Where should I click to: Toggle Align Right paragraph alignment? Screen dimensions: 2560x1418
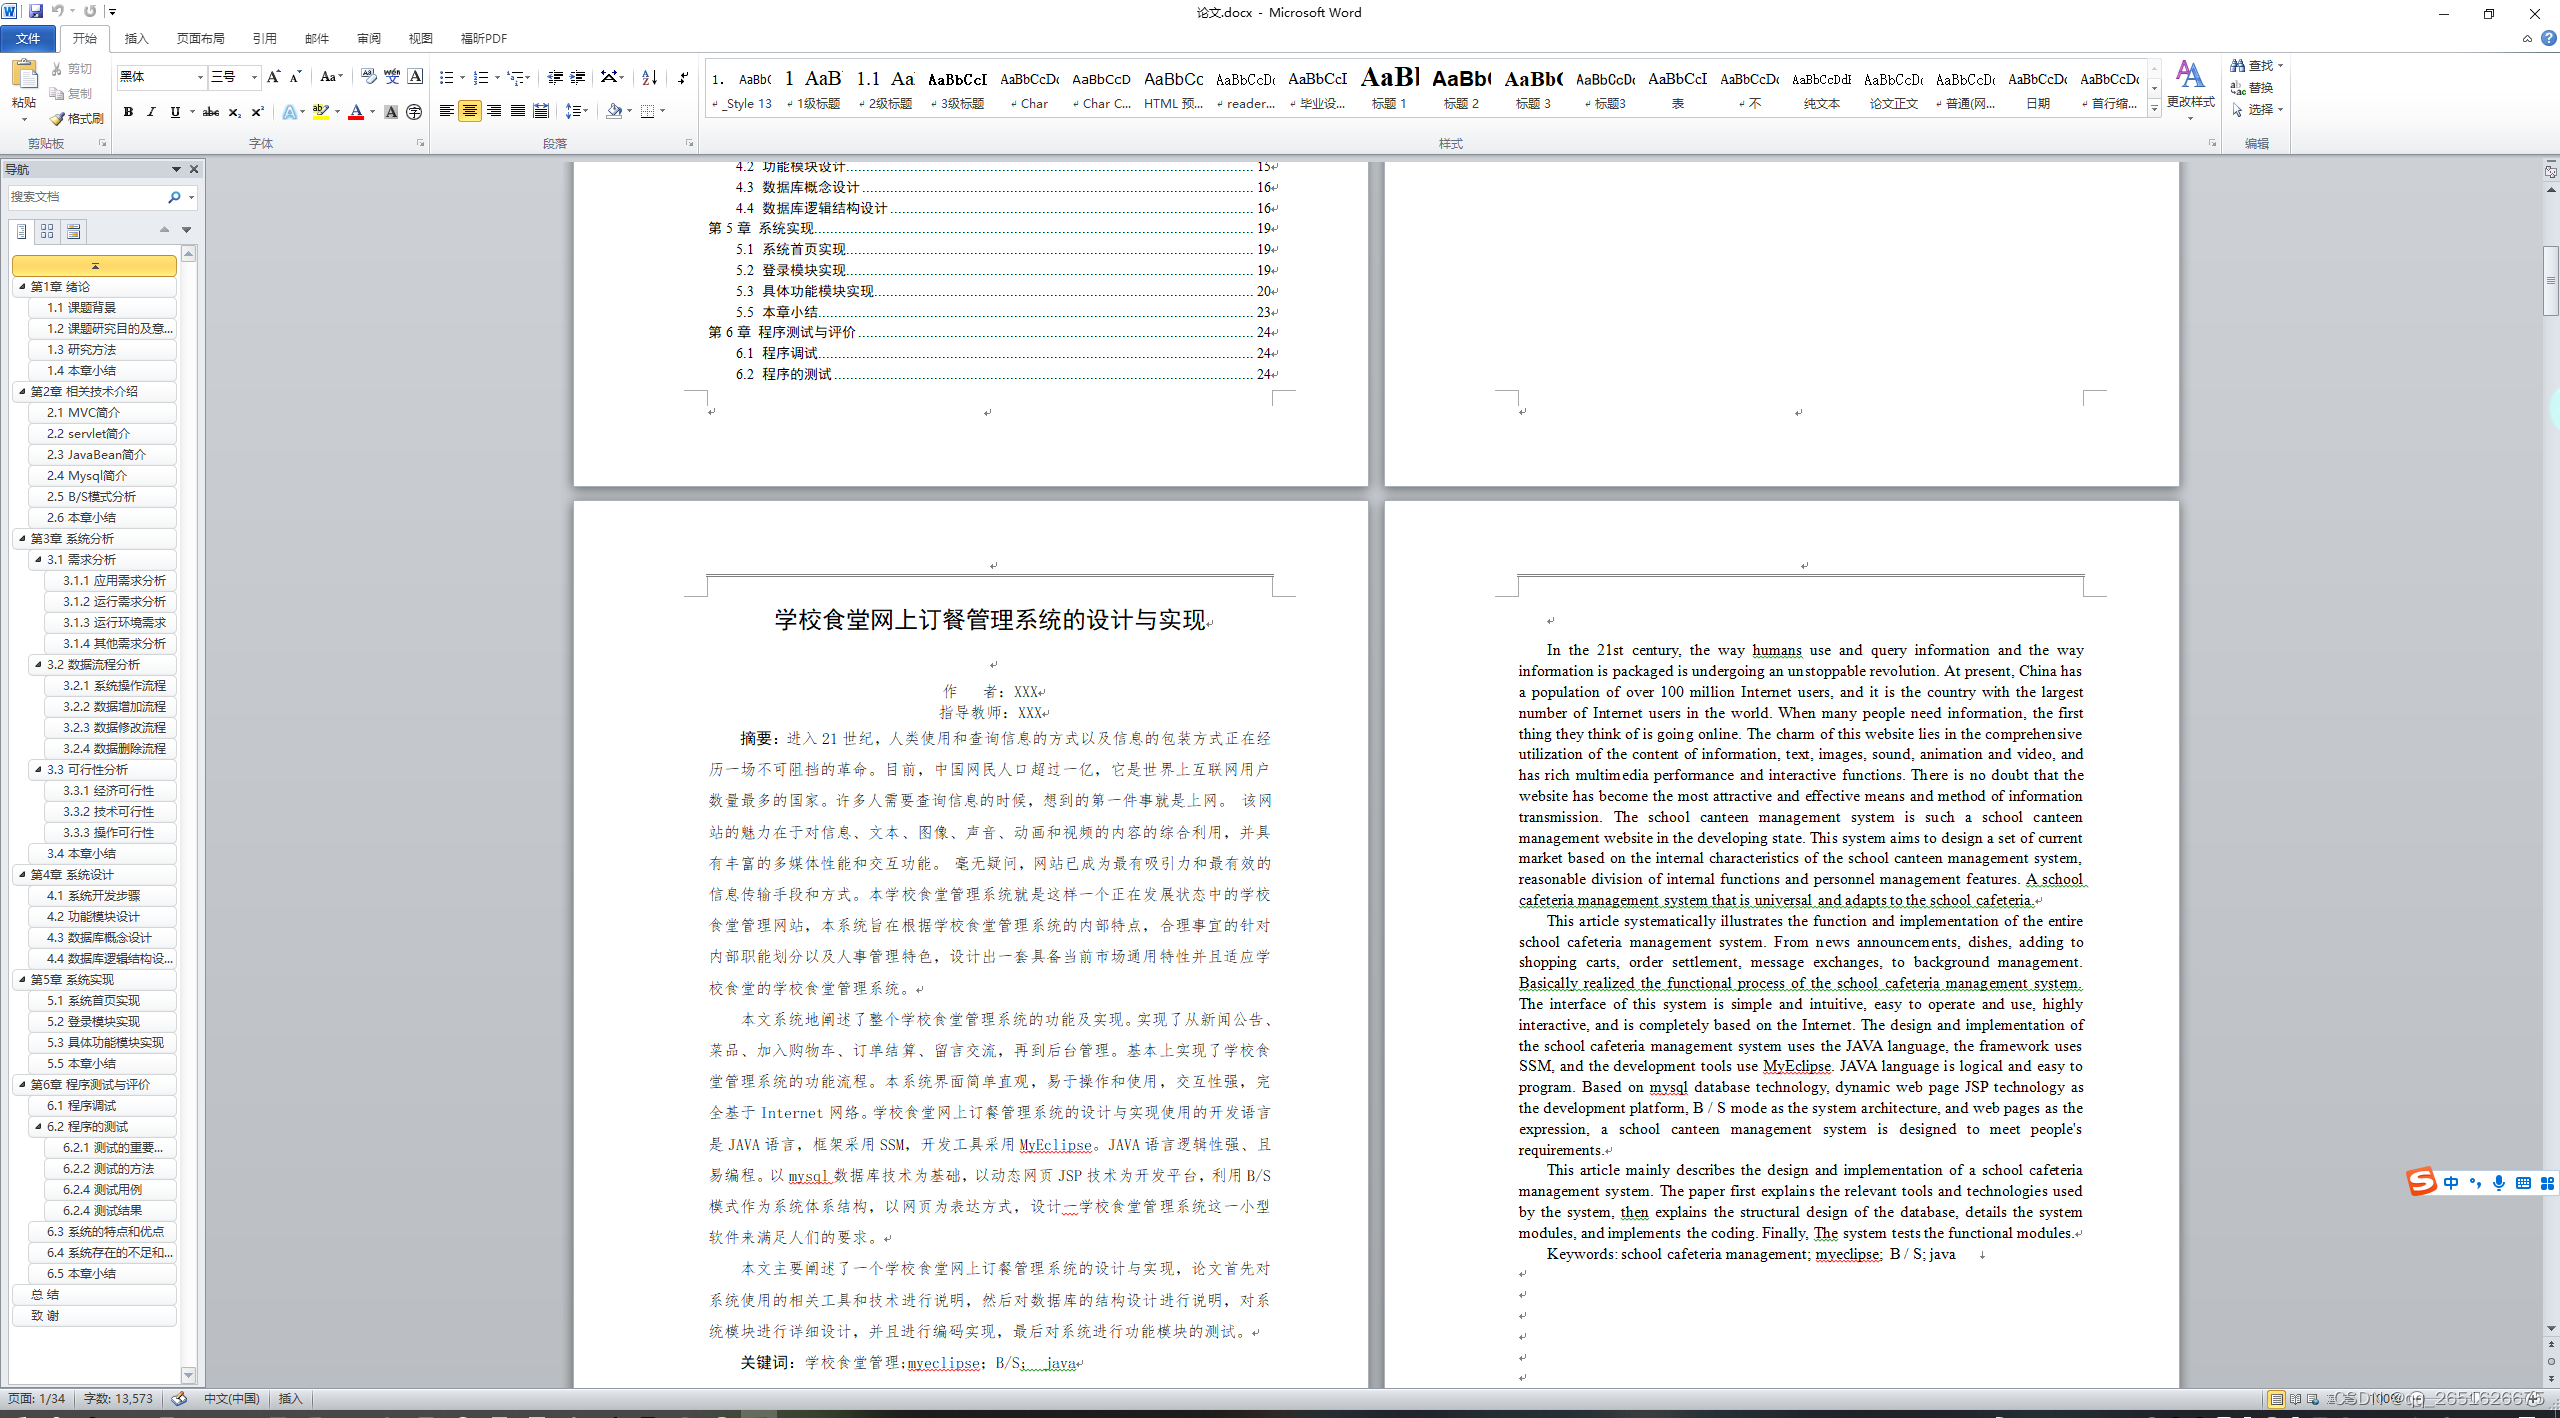494,111
